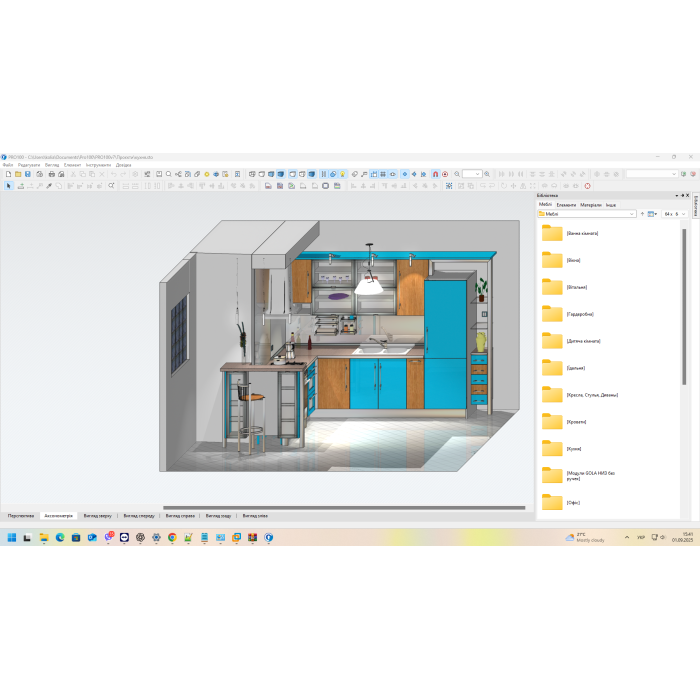Click the zoom out magnifier icon
The width and height of the screenshot is (700, 700).
click(457, 174)
